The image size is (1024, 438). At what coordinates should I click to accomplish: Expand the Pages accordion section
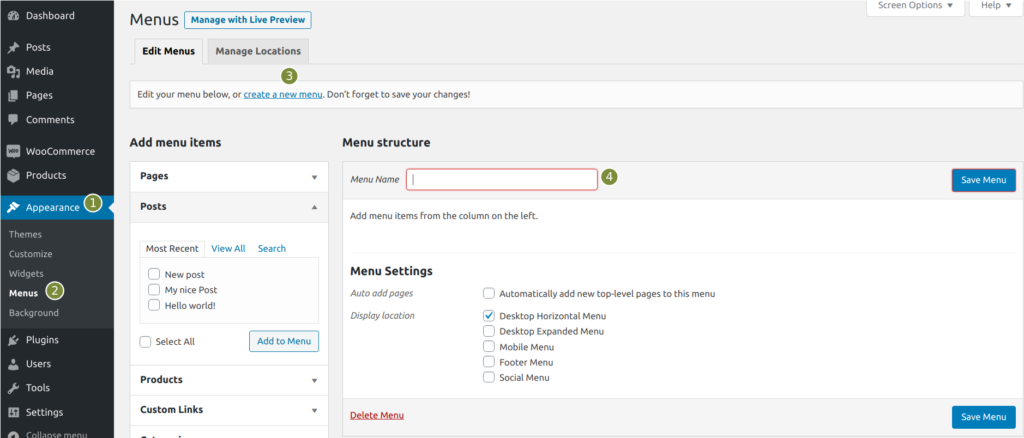(x=229, y=176)
